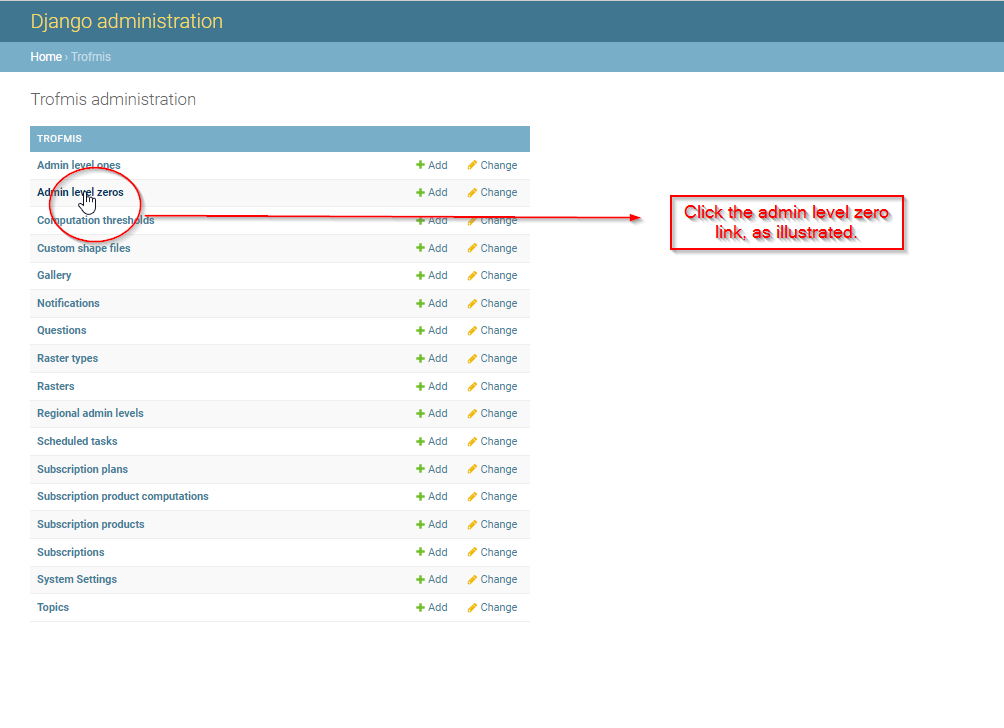This screenshot has width=1004, height=728.
Task: Click the pencil icon for Scheduled tasks
Action: 472,442
